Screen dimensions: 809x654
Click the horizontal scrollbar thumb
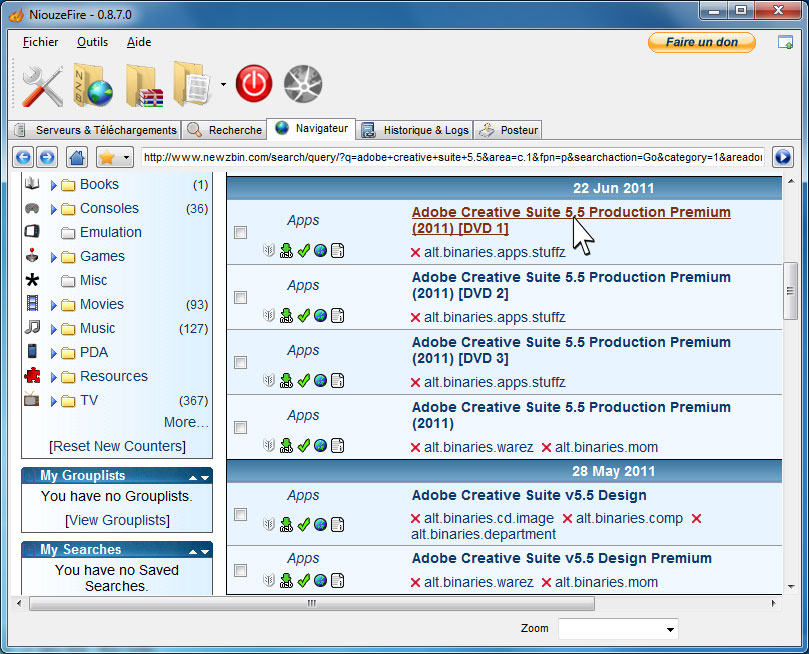(312, 603)
